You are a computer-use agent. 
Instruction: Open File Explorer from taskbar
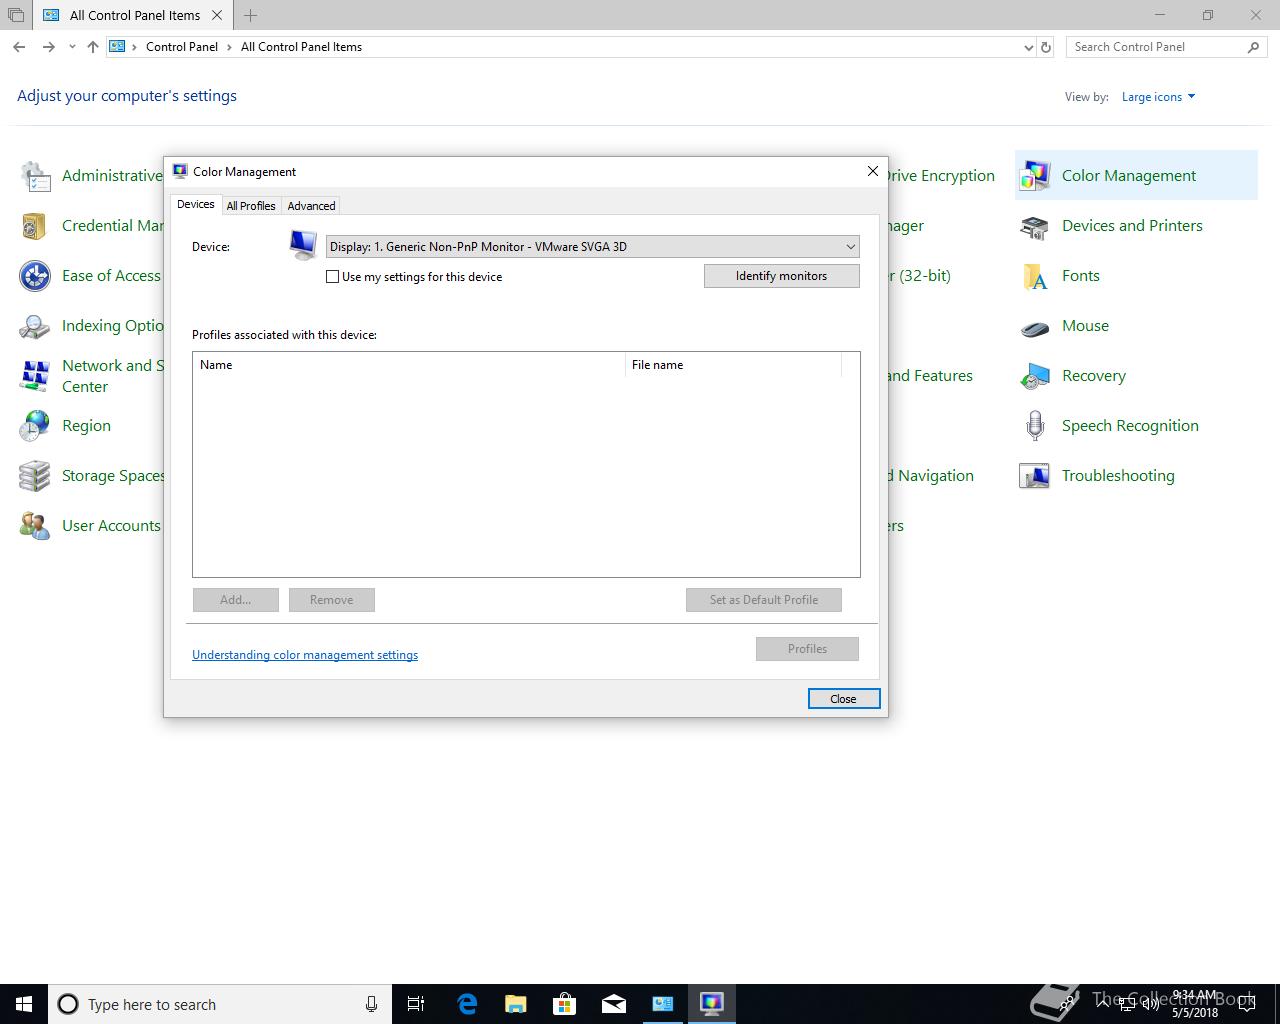[x=516, y=1004]
